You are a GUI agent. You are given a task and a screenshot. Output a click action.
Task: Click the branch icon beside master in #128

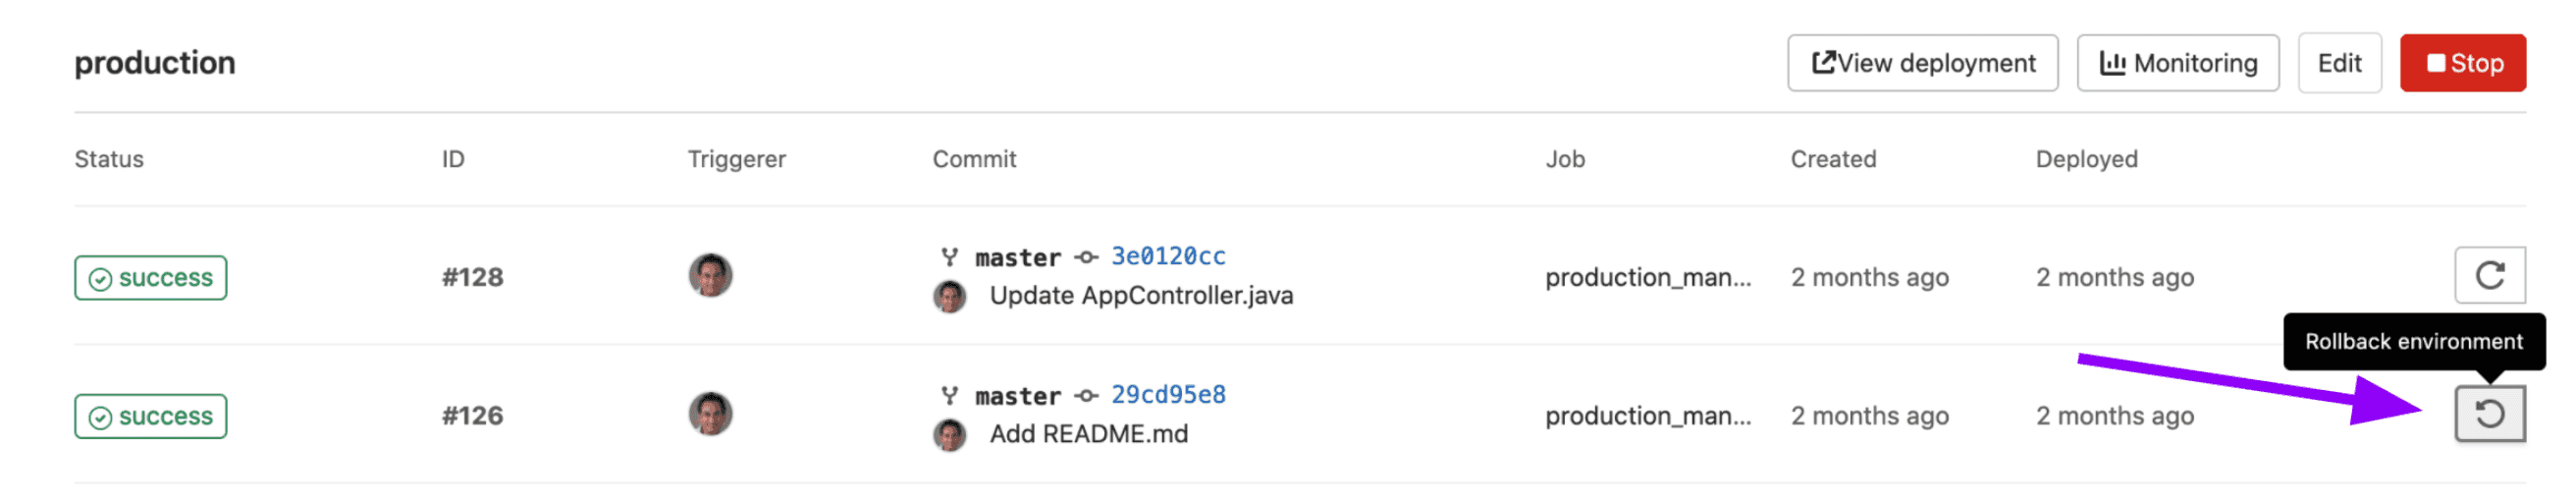[949, 258]
